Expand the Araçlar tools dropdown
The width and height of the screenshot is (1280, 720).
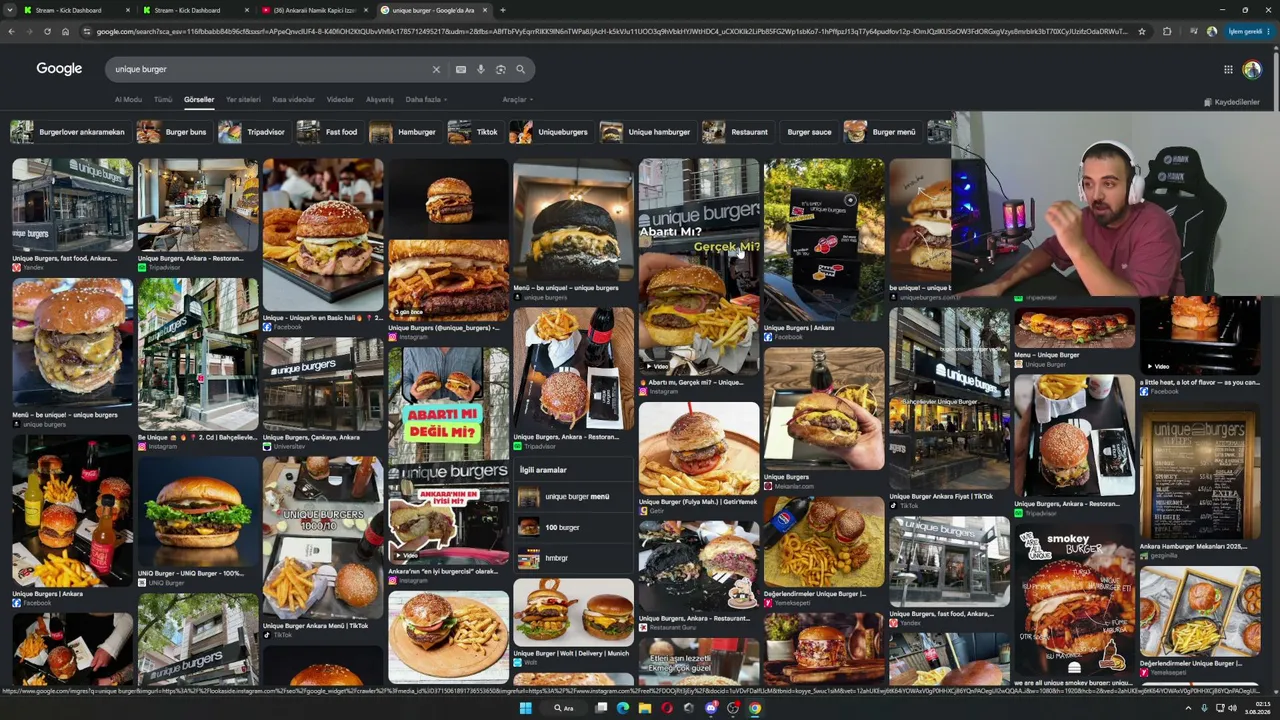point(518,100)
